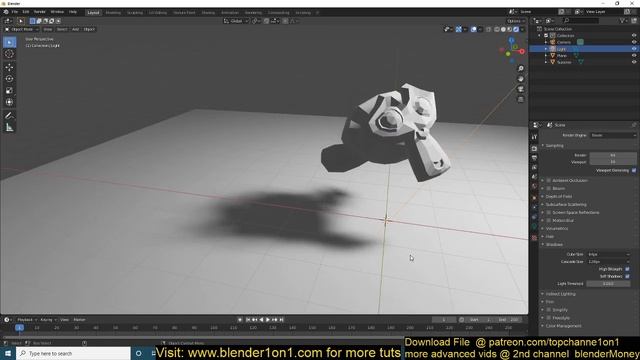Hide the Camera with its eye icon
Image resolution: width=640 pixels, height=360 pixels.
point(634,42)
